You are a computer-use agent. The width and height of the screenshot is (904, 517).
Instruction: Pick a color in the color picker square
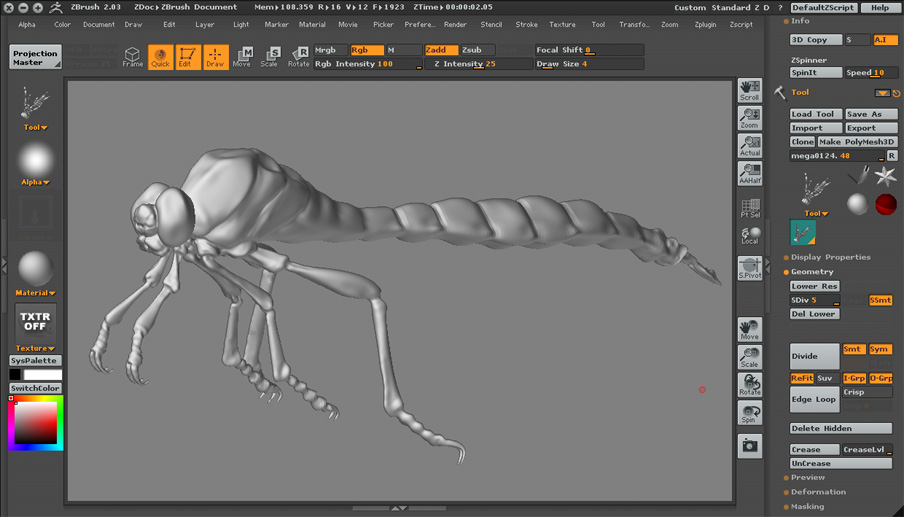36,422
